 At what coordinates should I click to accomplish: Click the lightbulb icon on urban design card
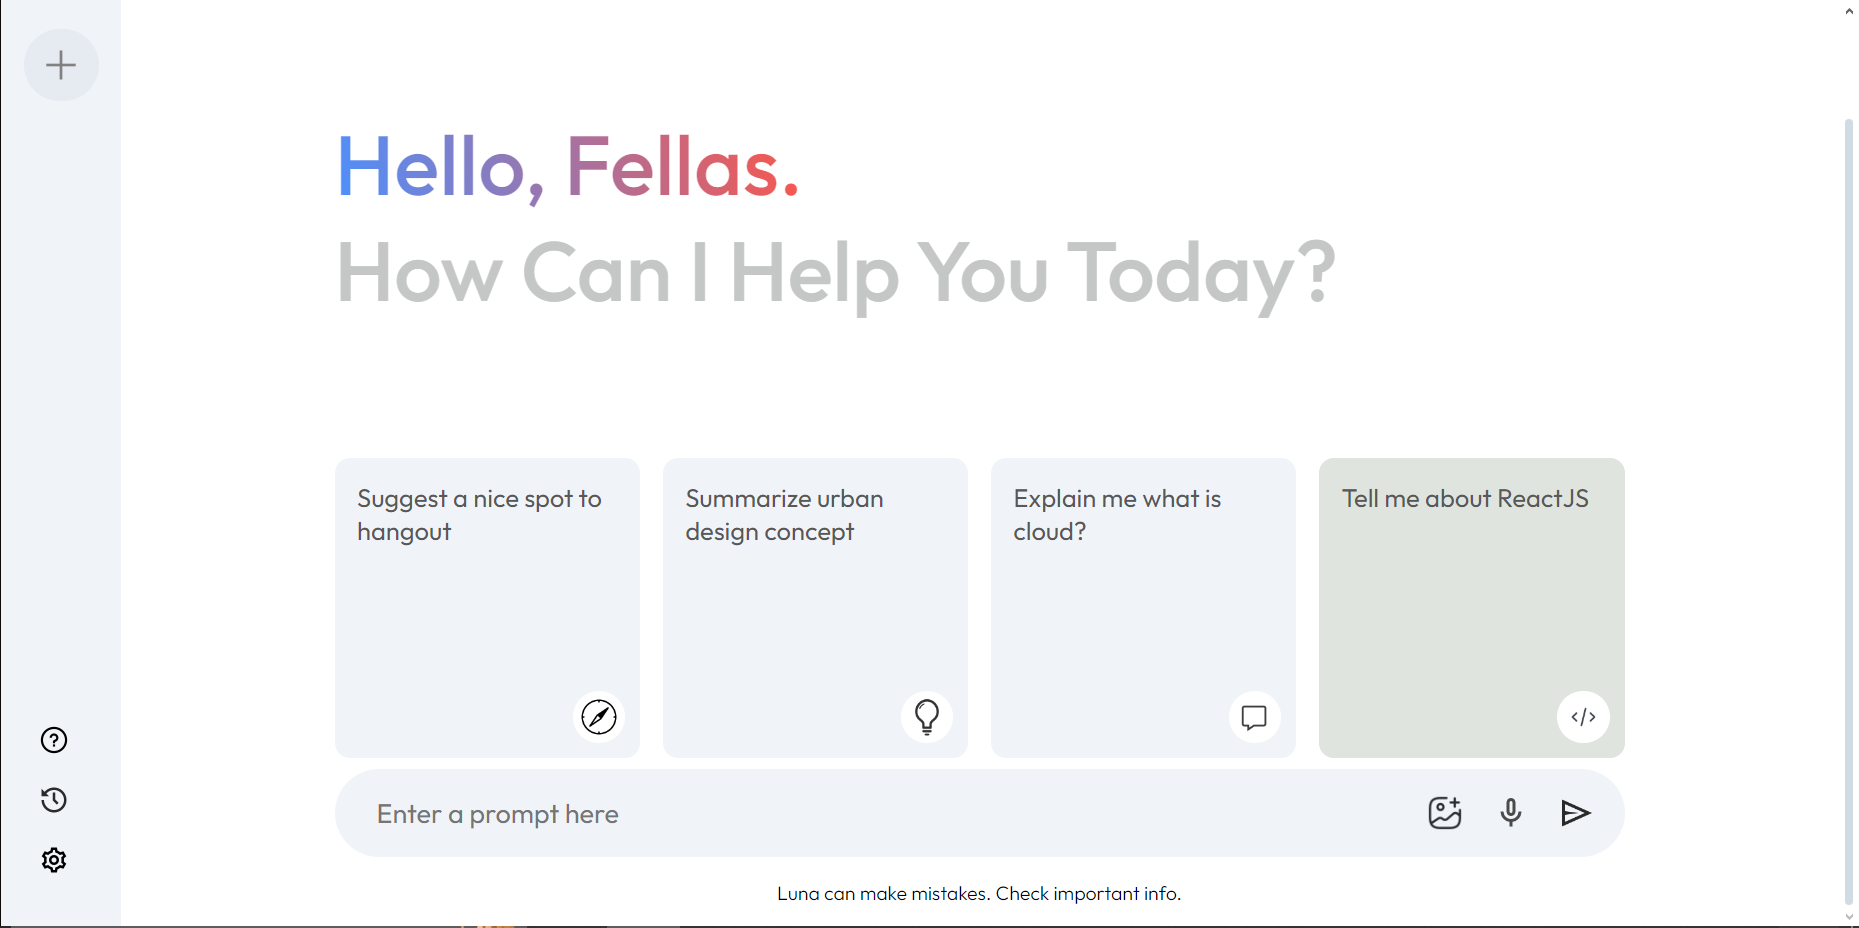(x=927, y=717)
